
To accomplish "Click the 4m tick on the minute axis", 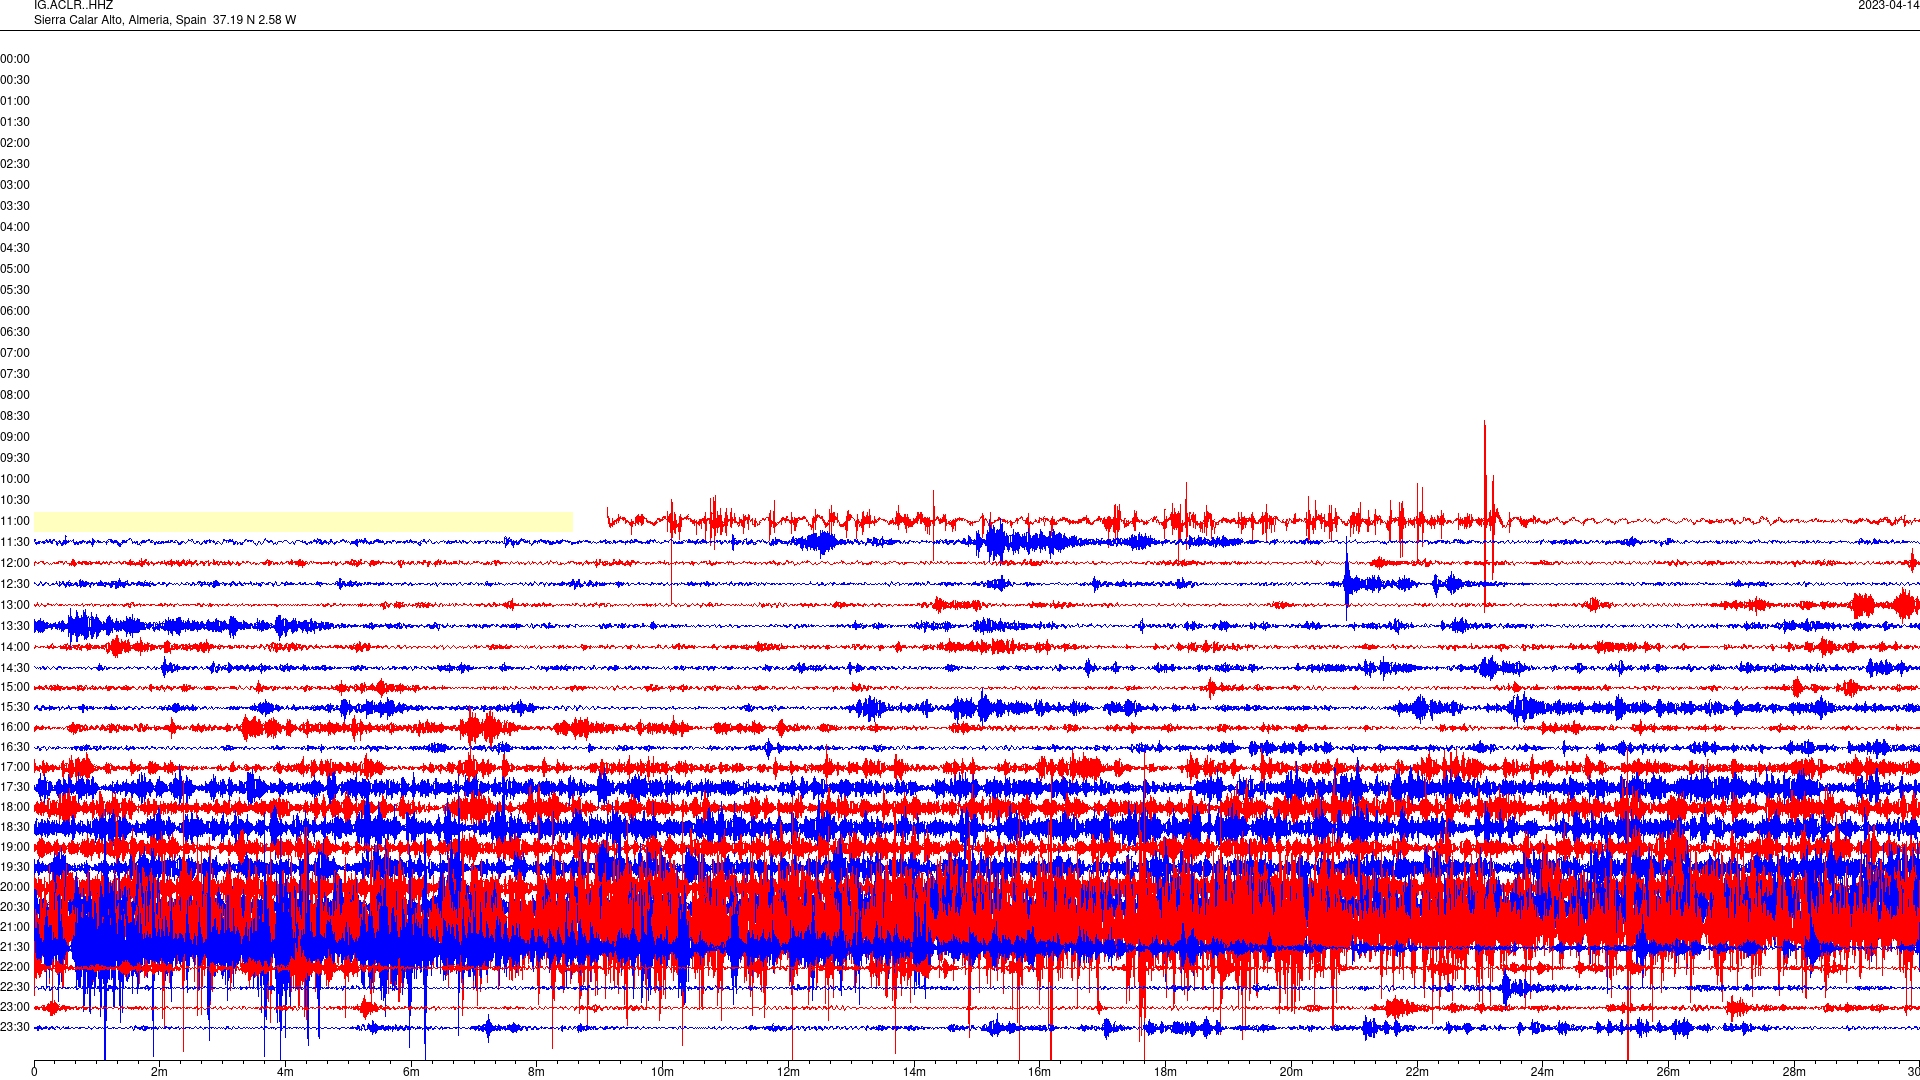I will pyautogui.click(x=286, y=1072).
